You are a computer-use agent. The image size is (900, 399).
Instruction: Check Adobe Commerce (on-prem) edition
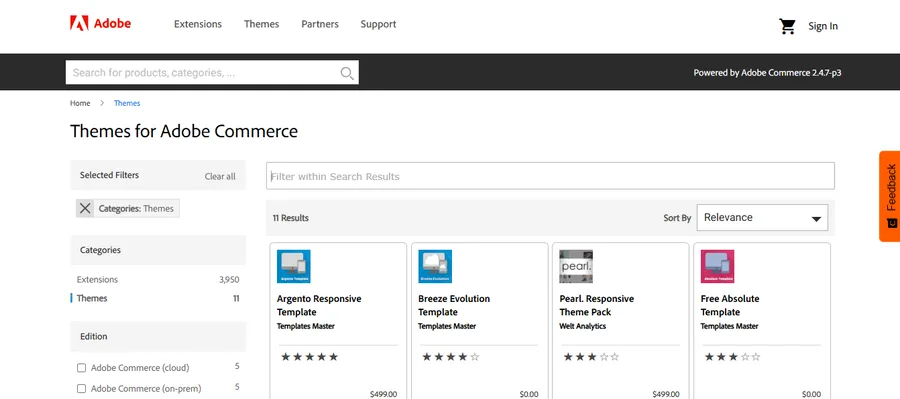(x=82, y=389)
